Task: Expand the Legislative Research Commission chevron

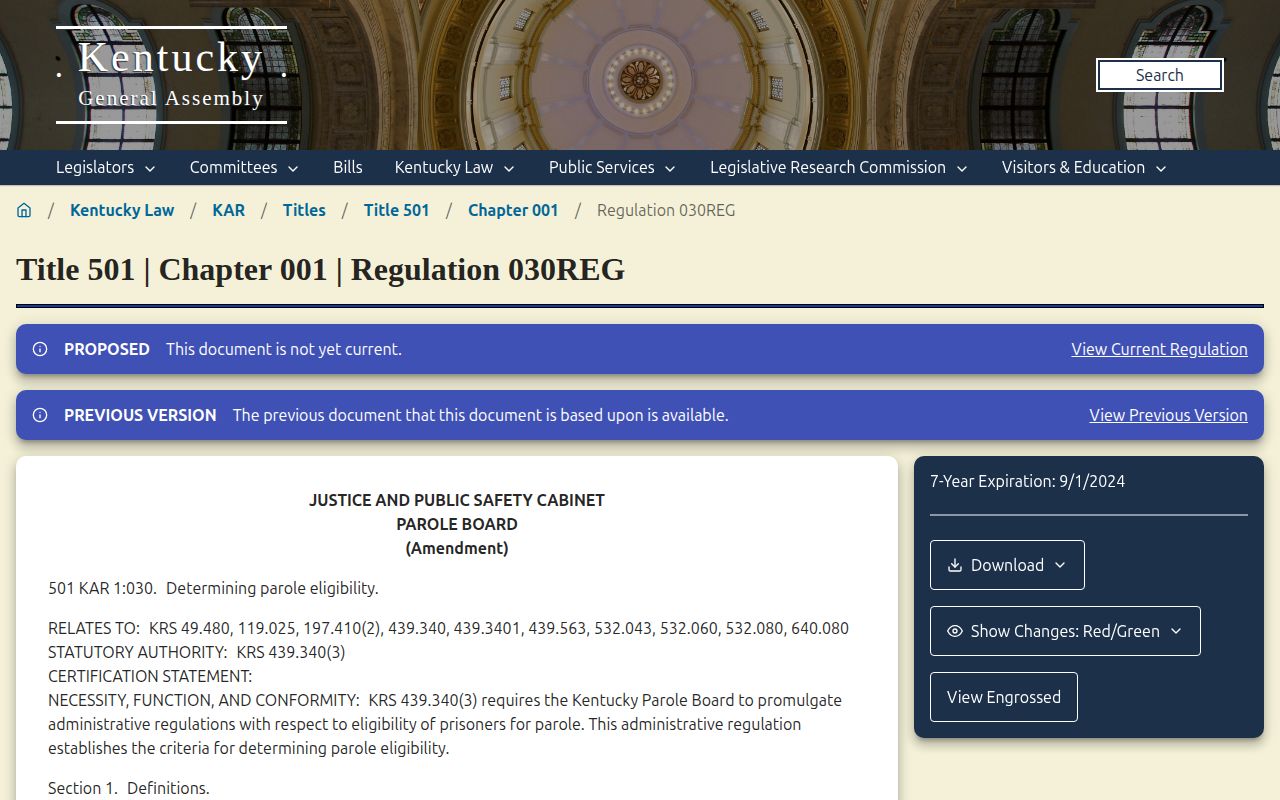Action: 962,168
